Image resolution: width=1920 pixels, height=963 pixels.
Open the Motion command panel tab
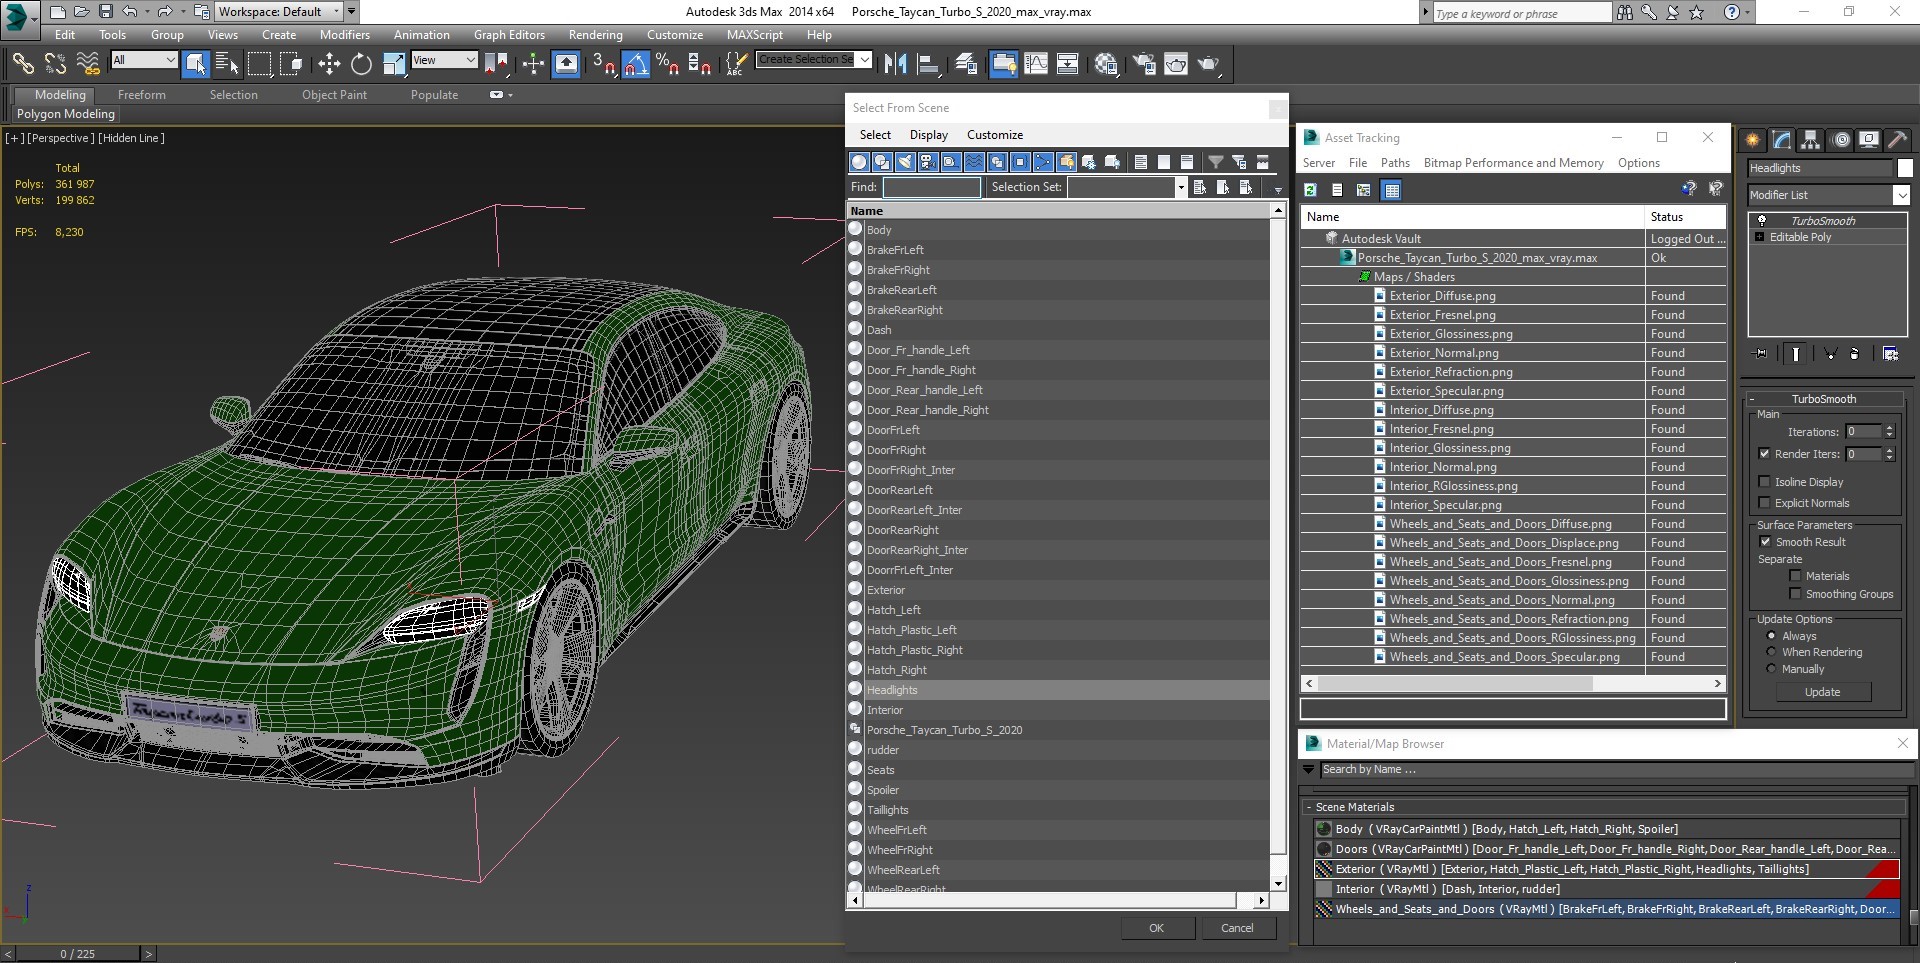coord(1840,140)
